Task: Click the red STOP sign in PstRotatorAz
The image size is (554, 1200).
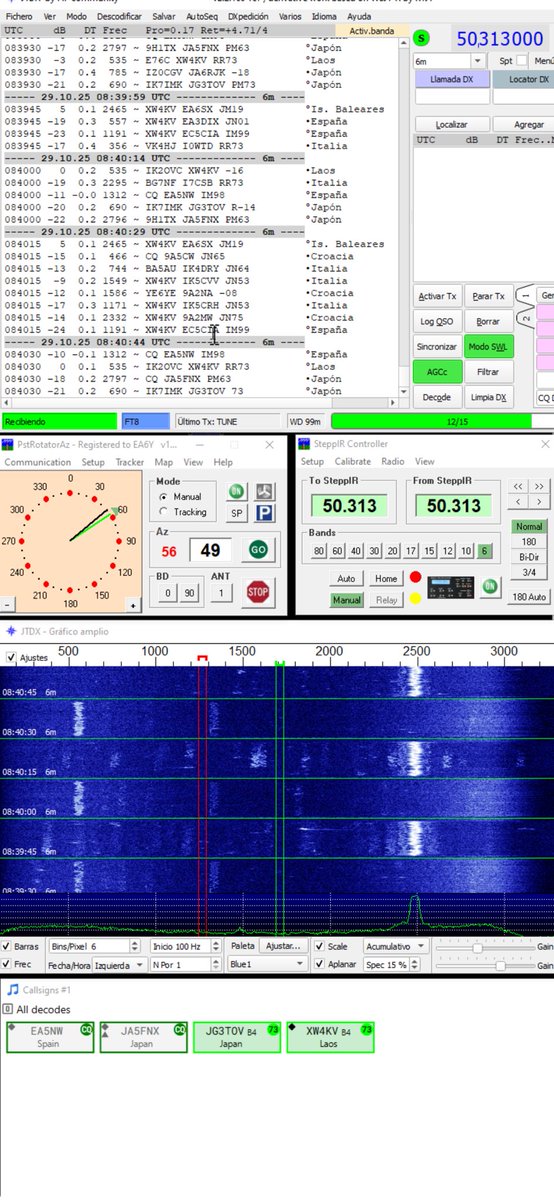Action: (x=258, y=591)
